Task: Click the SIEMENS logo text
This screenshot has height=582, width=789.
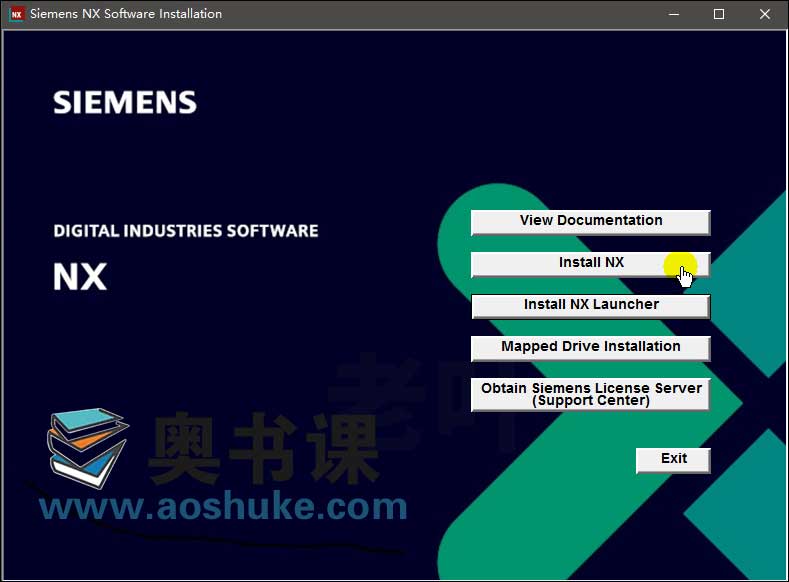Action: 125,102
